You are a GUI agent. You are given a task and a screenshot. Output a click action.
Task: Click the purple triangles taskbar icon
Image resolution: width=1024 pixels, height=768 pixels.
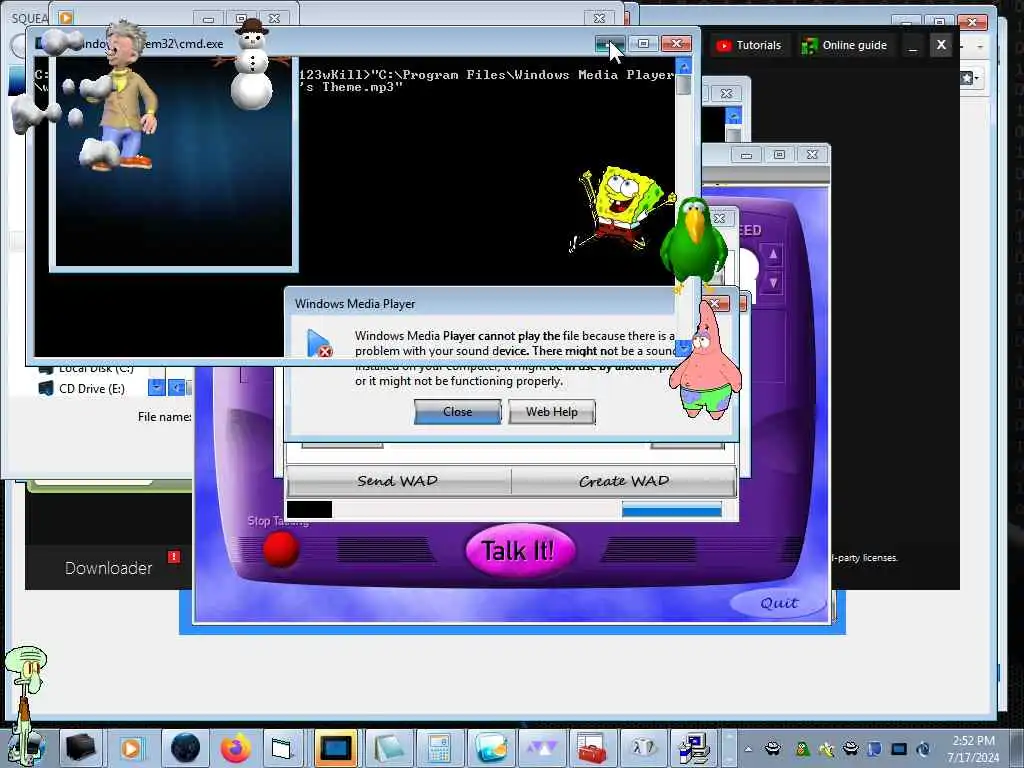pos(541,748)
